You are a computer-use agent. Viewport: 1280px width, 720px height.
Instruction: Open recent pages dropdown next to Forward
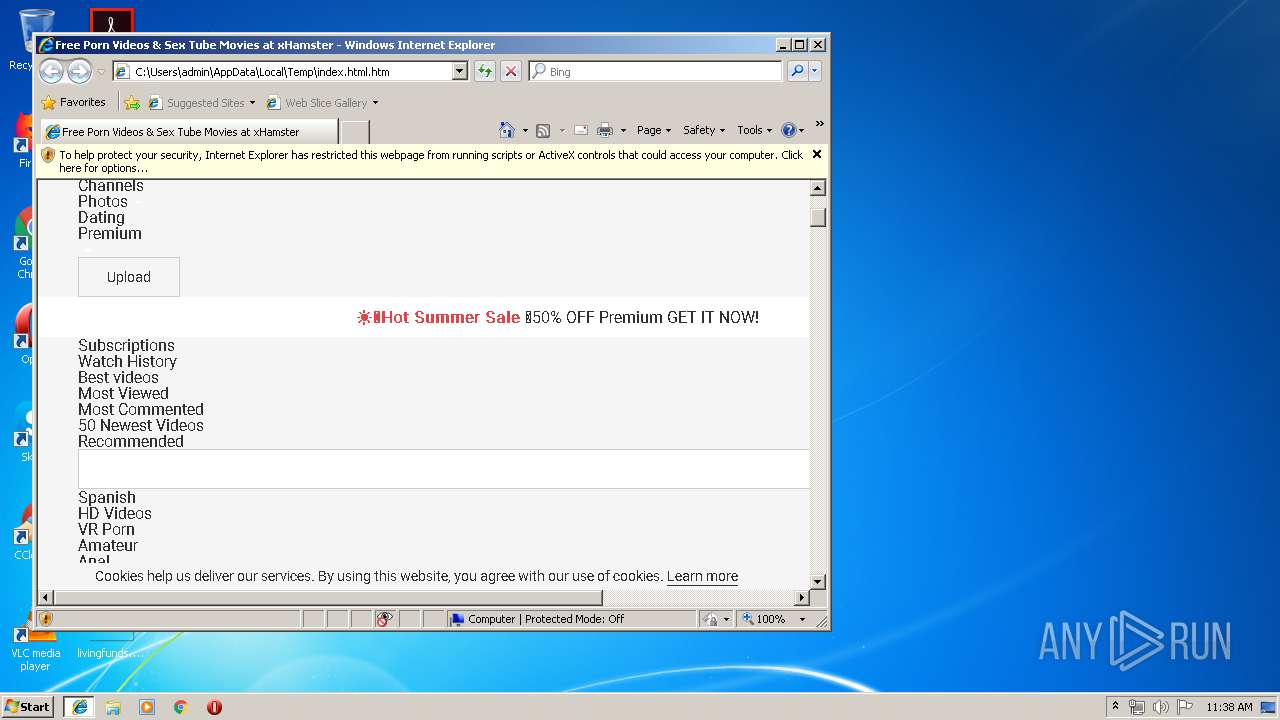click(x=101, y=72)
